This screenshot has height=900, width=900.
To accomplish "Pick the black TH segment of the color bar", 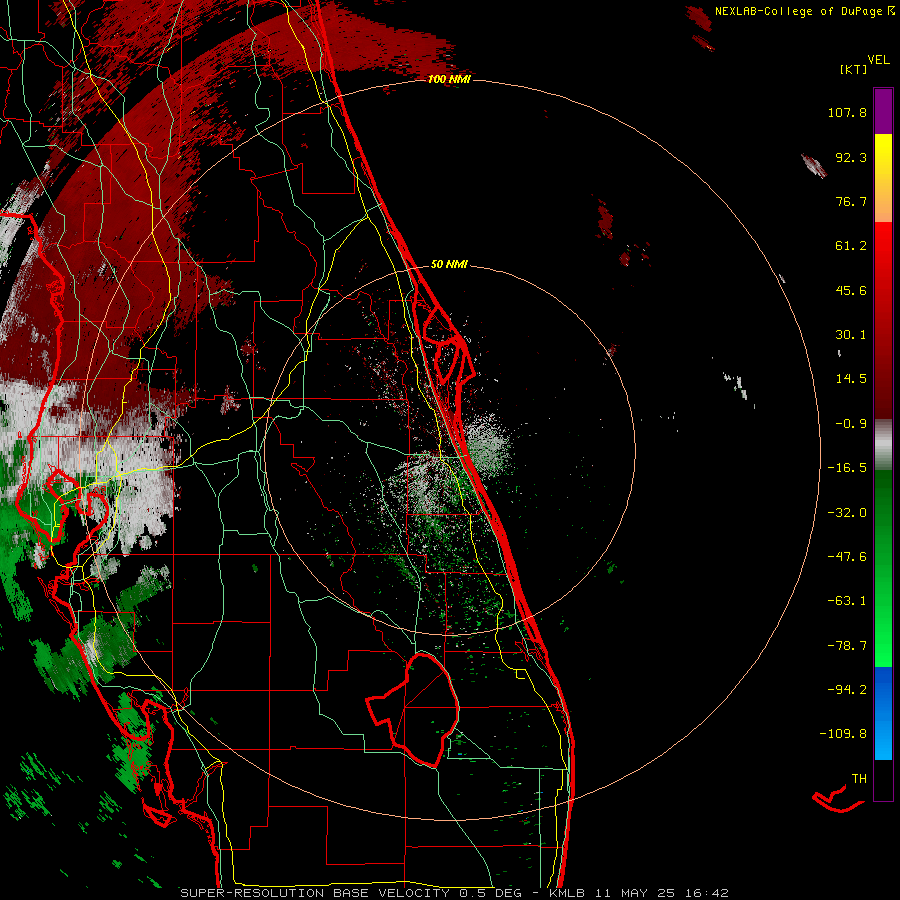I will coord(883,780).
